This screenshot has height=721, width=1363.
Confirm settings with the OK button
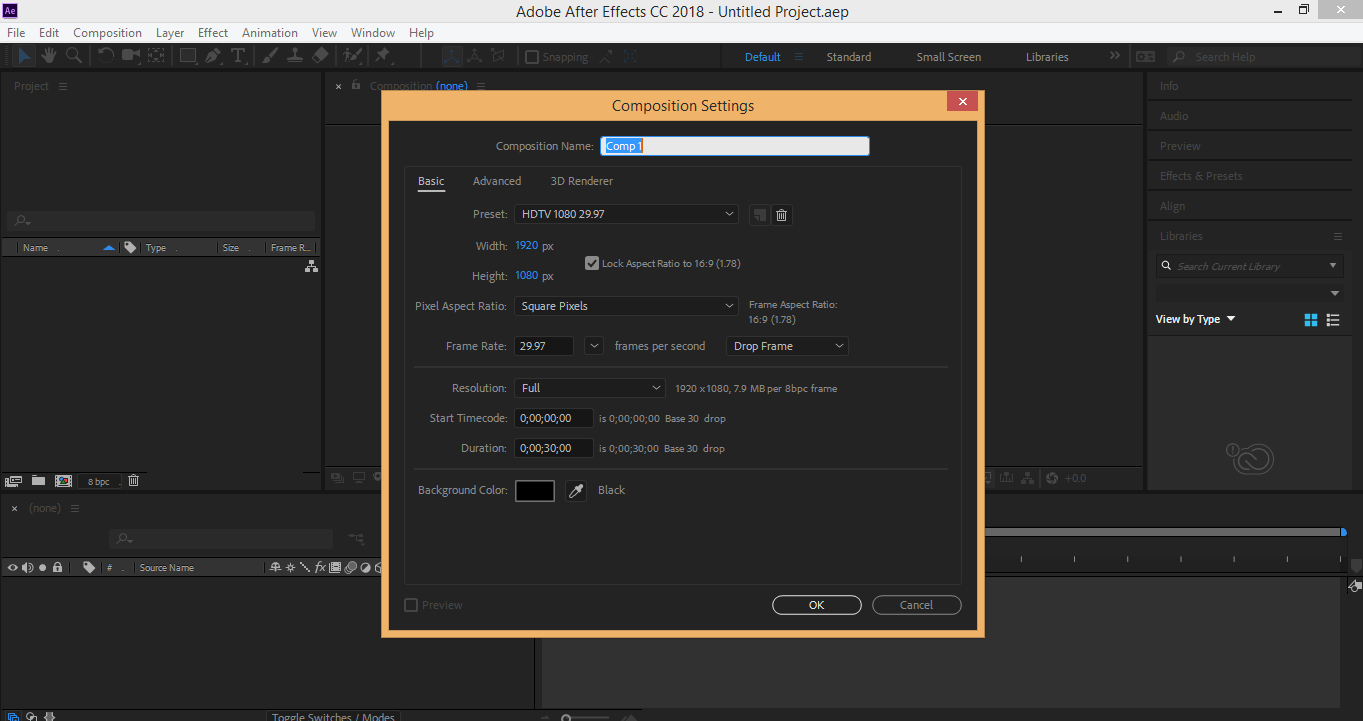pos(816,605)
